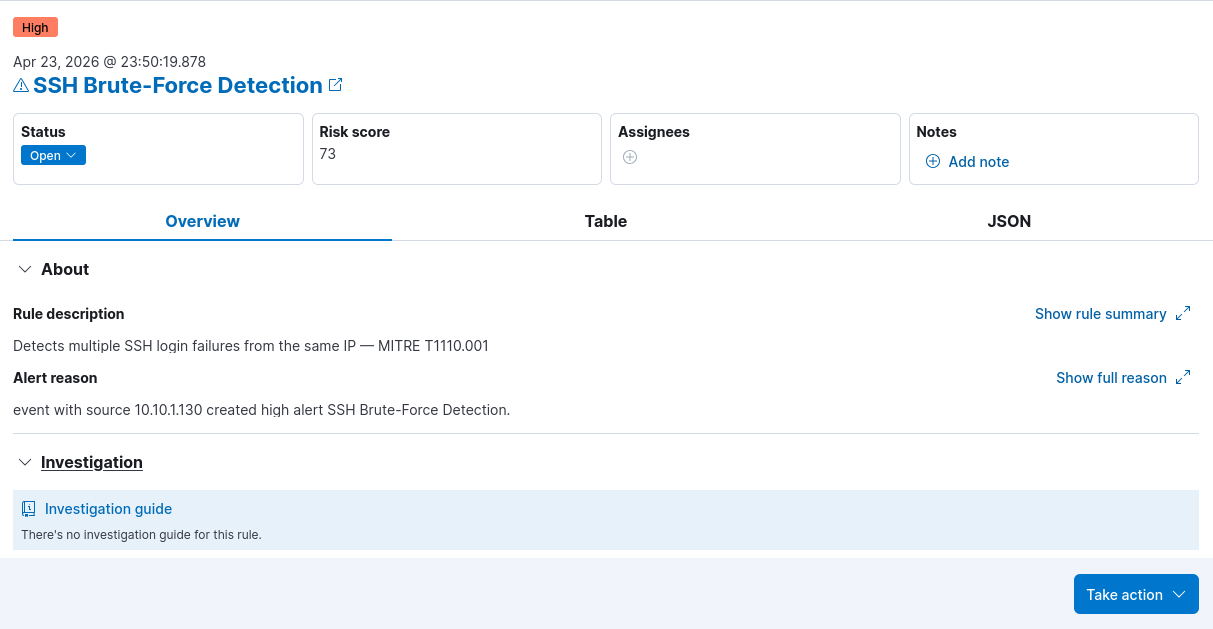Collapse the About section chevron
Viewport: 1213px width, 629px height.
click(25, 269)
